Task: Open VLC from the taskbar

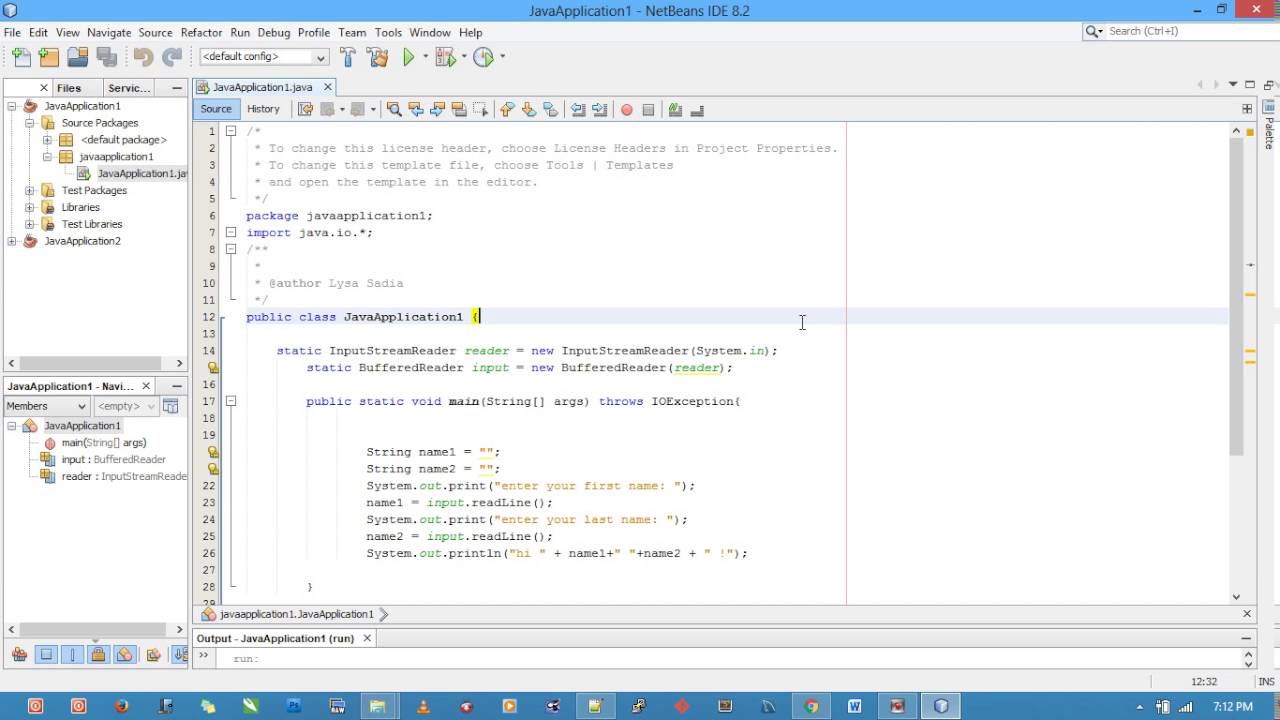Action: [423, 706]
